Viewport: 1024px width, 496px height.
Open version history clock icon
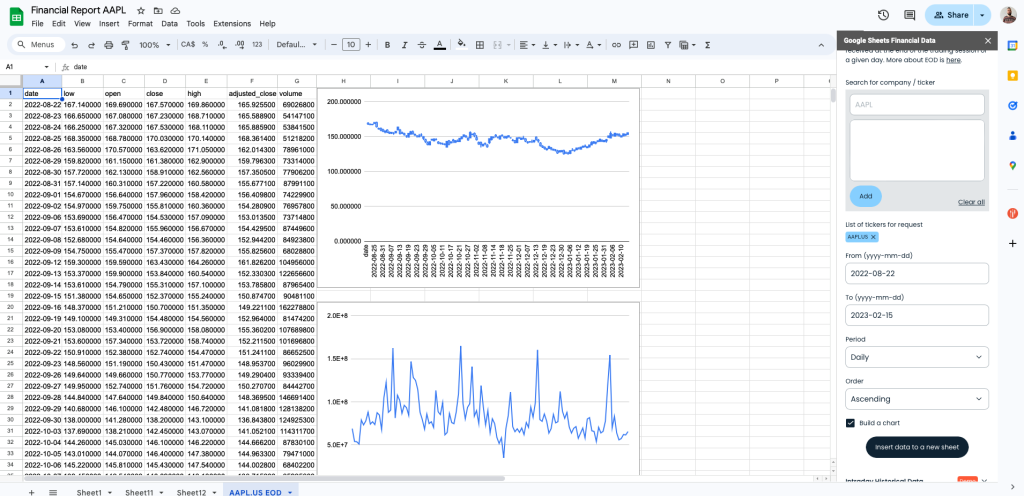[x=883, y=15]
